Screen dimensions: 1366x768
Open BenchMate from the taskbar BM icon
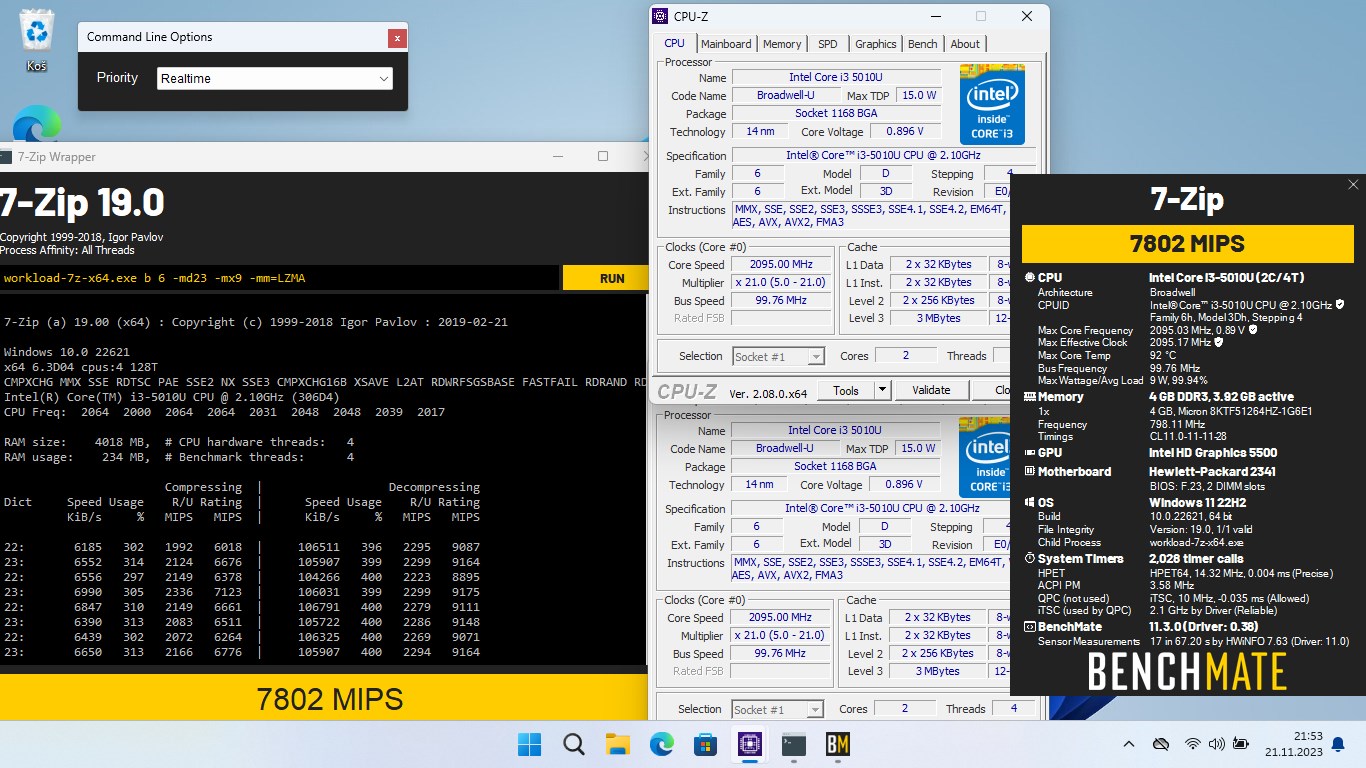click(x=837, y=744)
